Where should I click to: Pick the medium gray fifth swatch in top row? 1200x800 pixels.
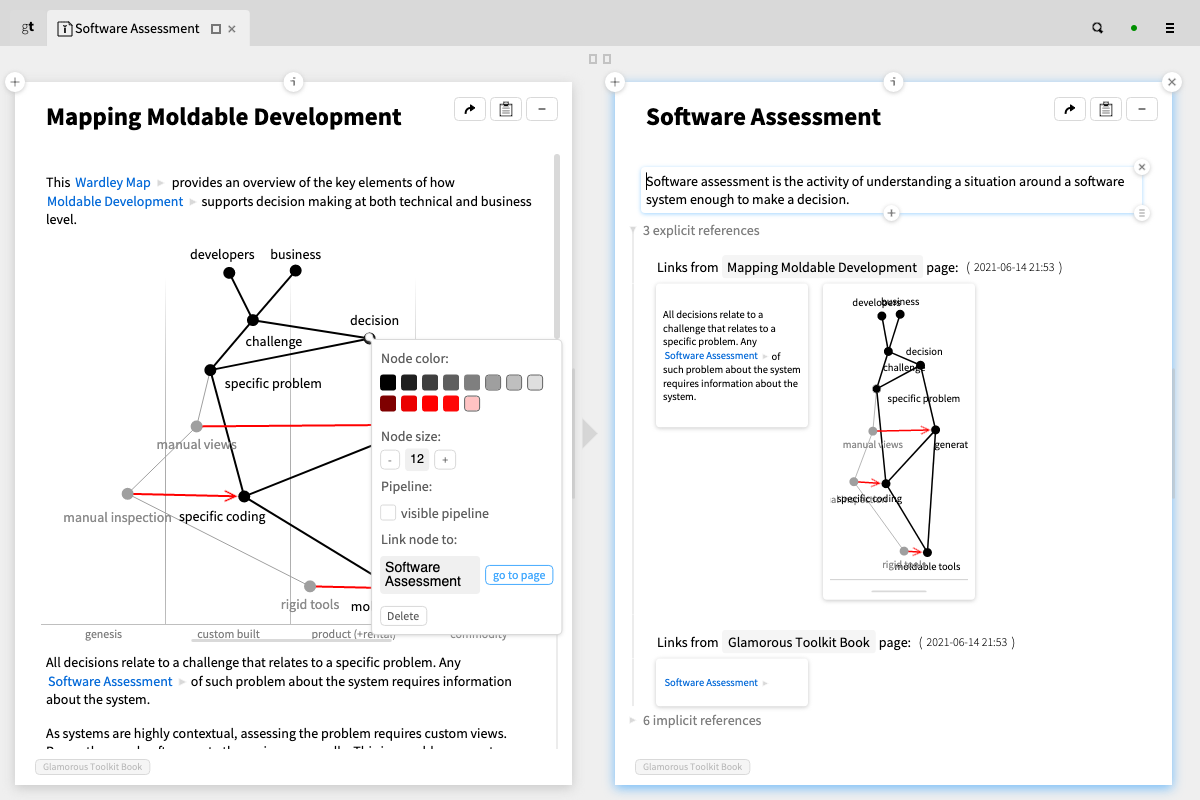click(x=472, y=383)
